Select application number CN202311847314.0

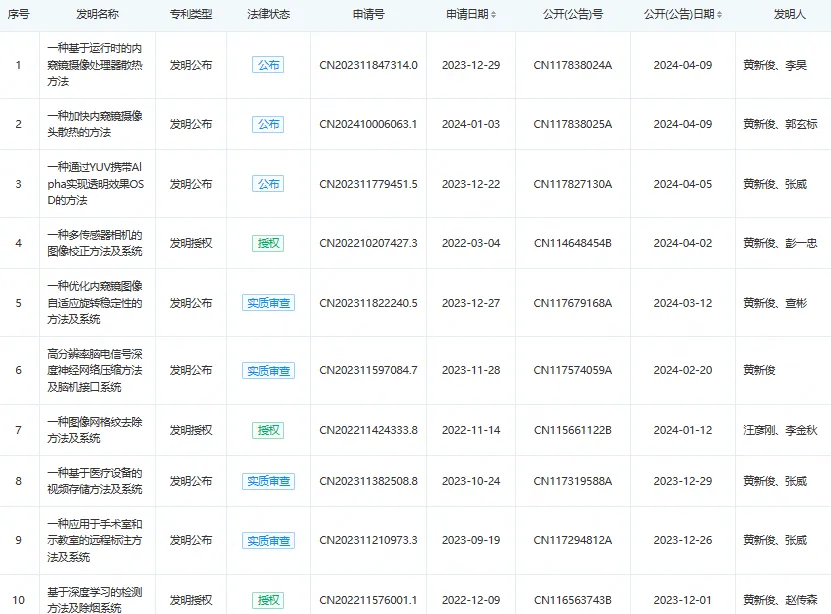click(x=368, y=65)
